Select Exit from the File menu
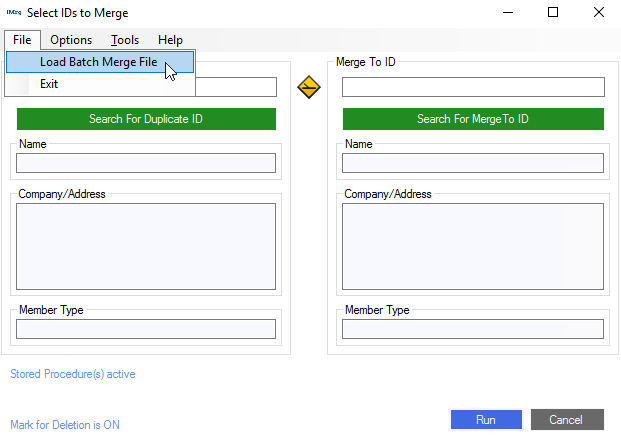 49,84
